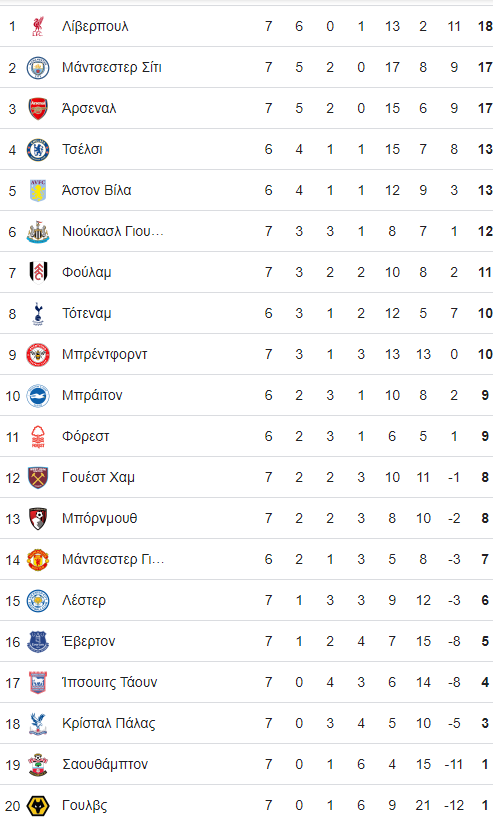Click the Μπράιτον team name

[x=92, y=396]
